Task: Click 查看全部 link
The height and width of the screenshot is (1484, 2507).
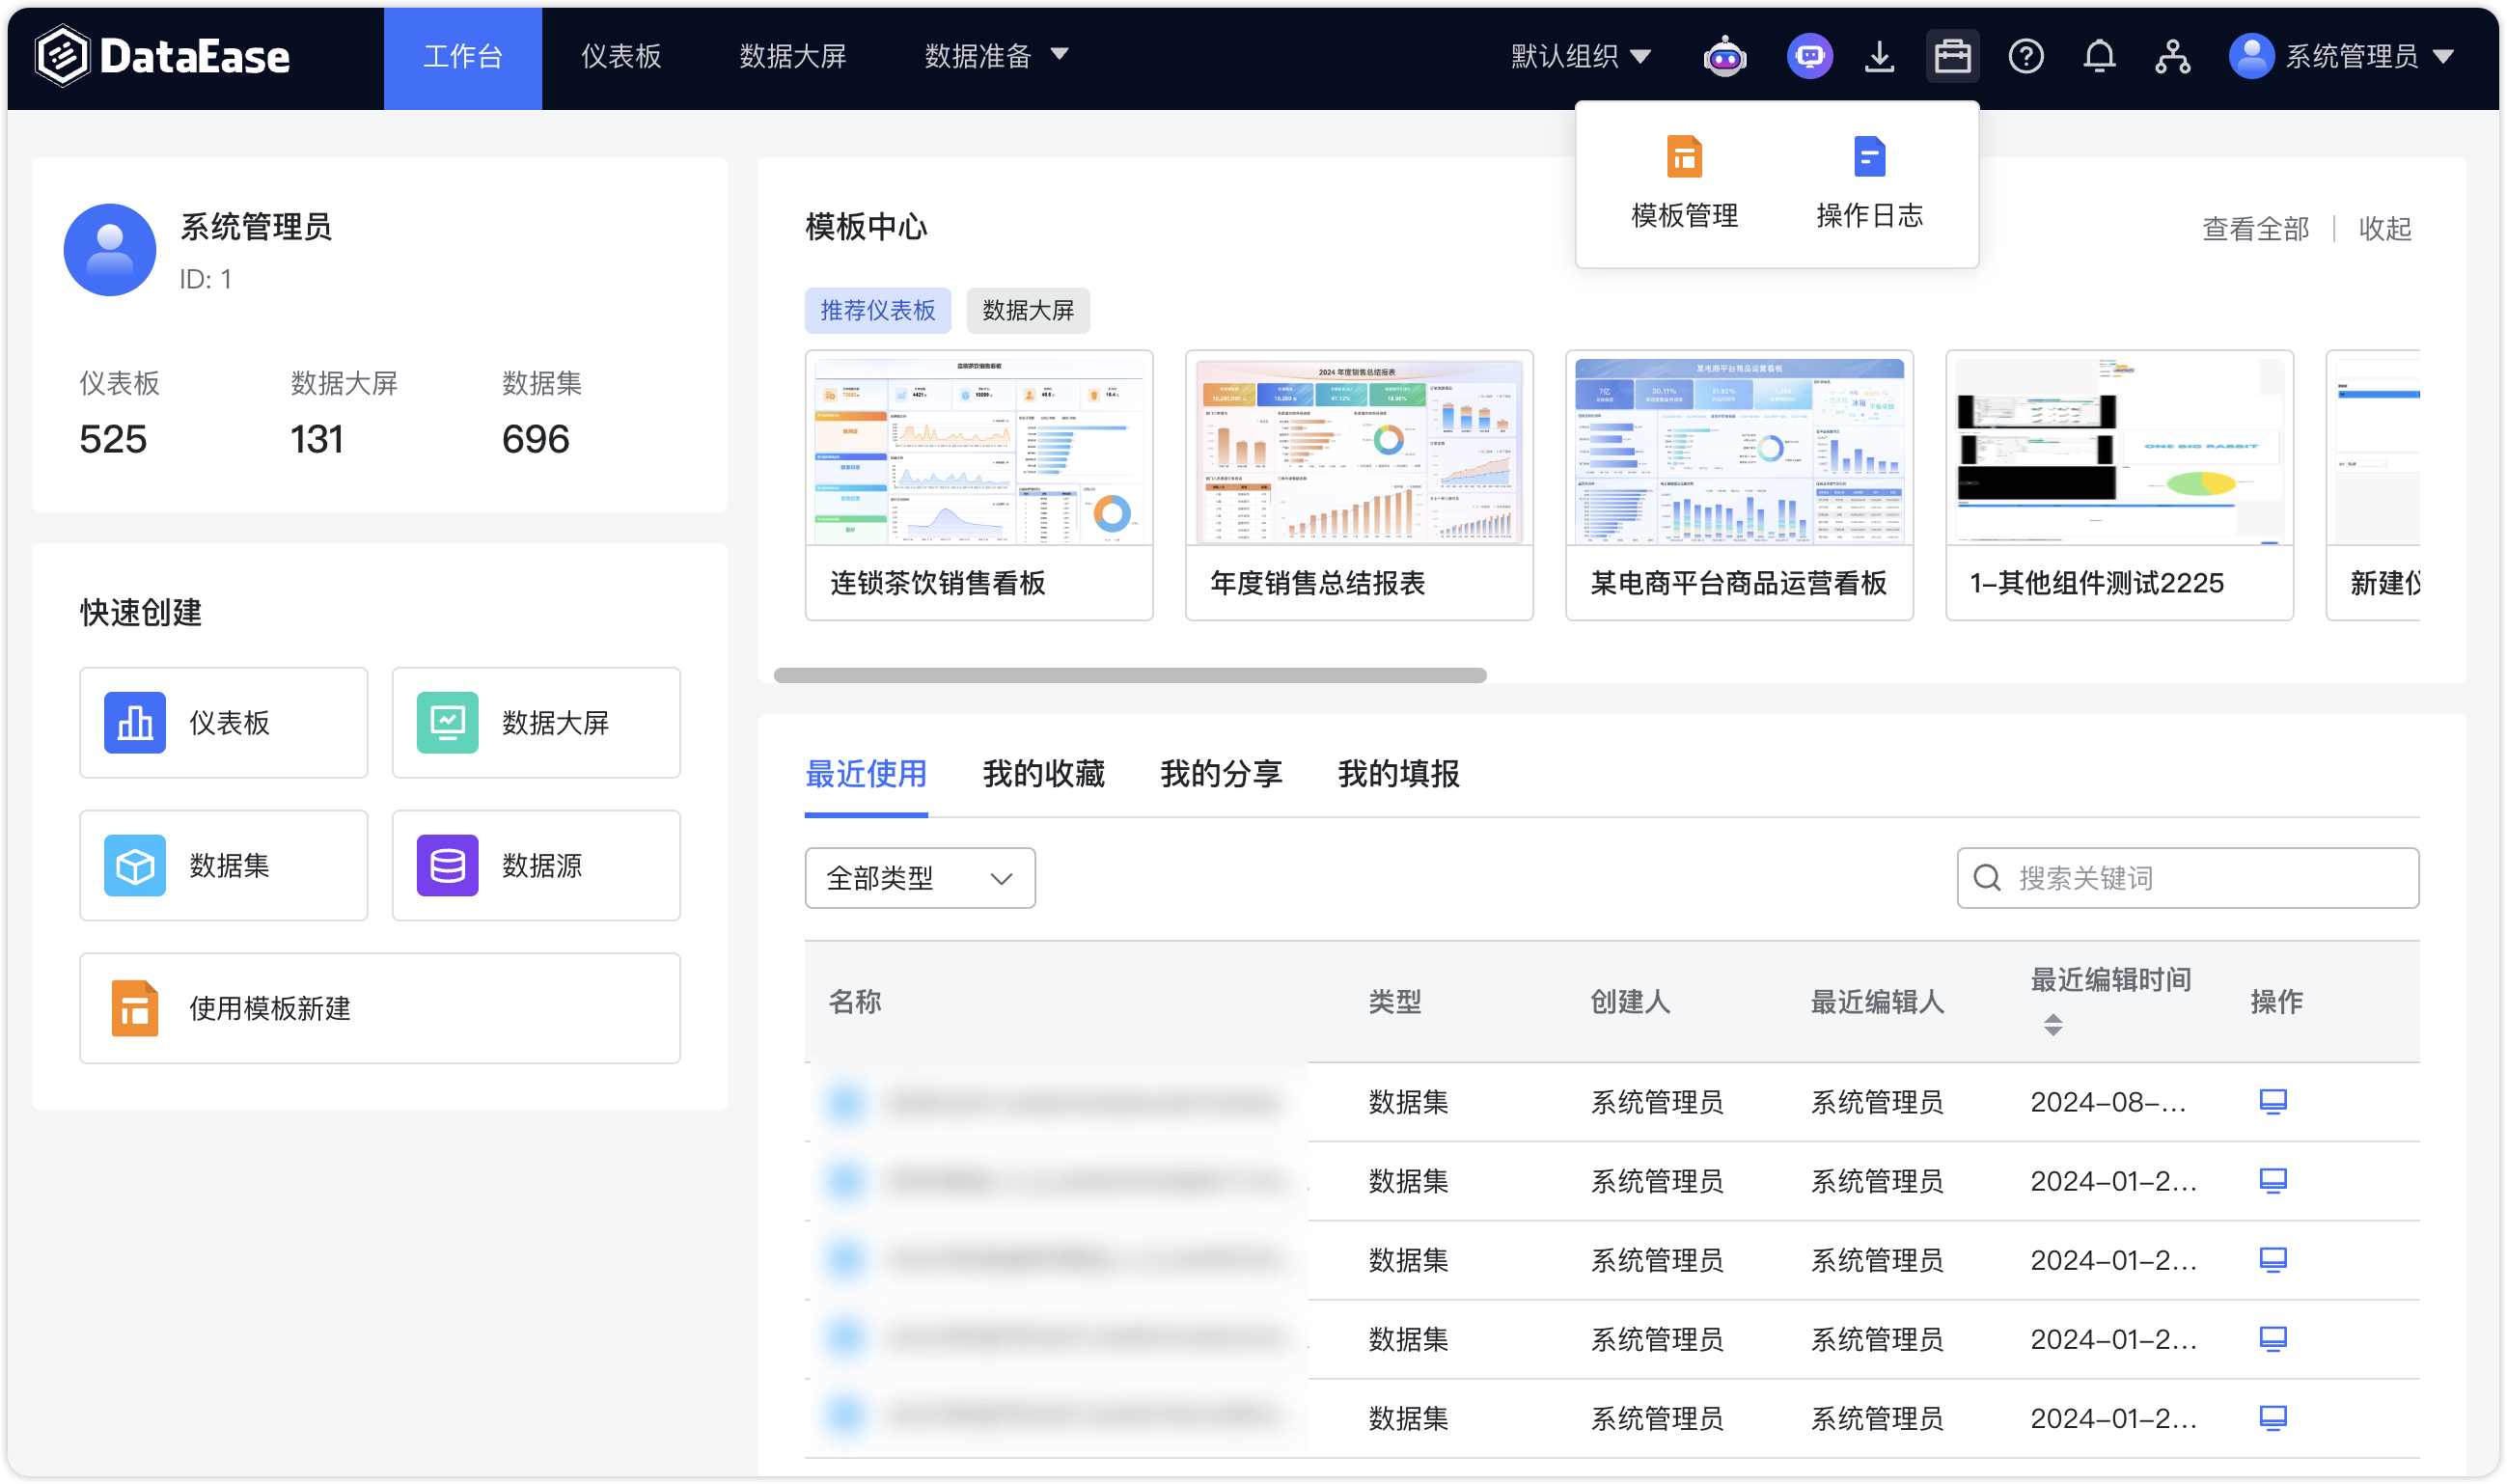Action: (2255, 228)
